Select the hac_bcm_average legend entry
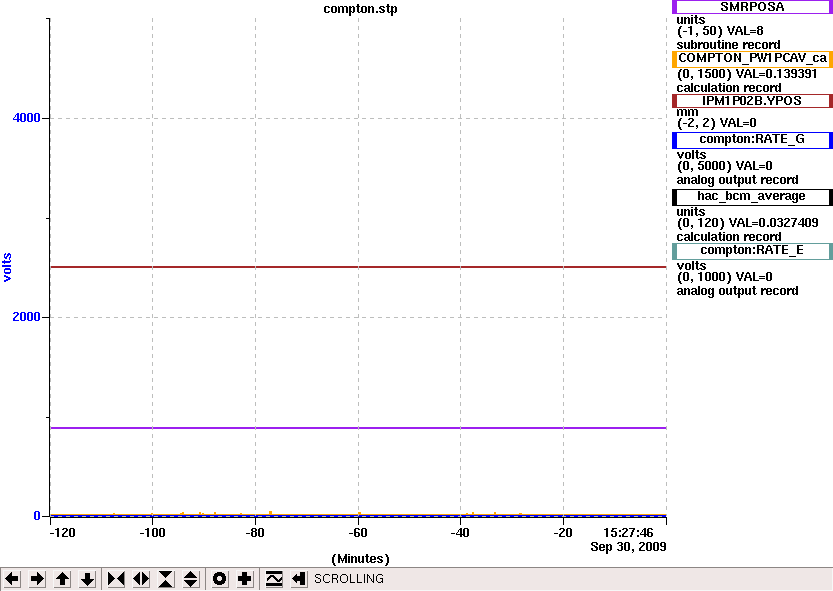Viewport: 833px width, 591px height. (752, 197)
